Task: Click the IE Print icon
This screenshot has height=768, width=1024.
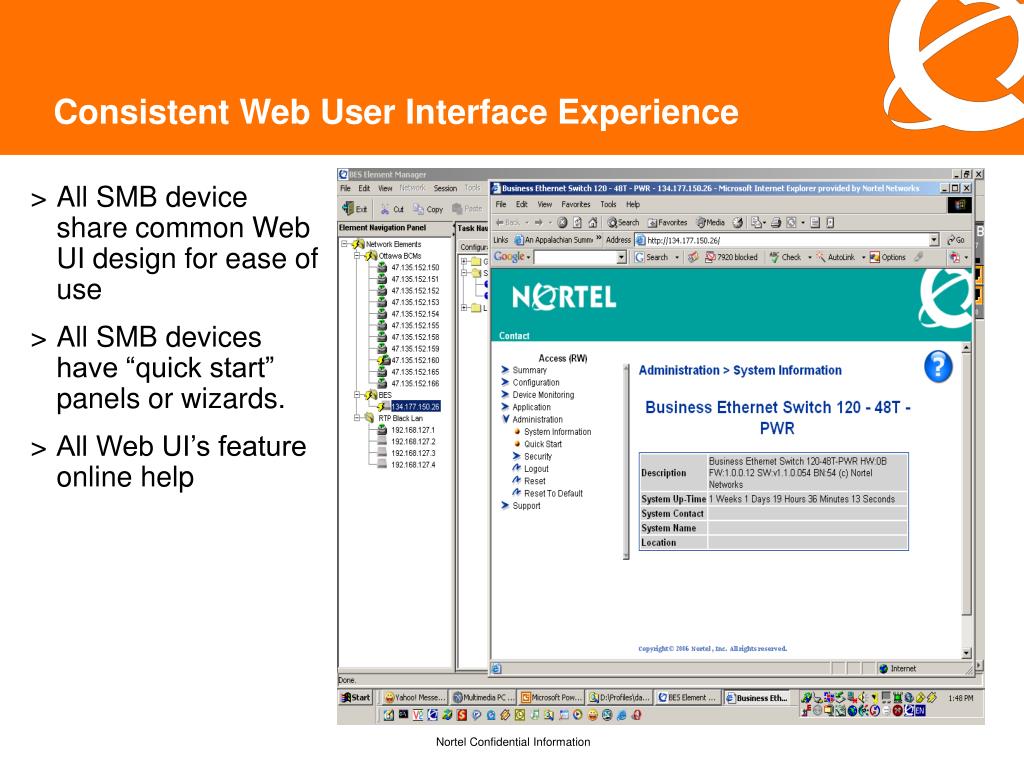Action: pos(776,223)
